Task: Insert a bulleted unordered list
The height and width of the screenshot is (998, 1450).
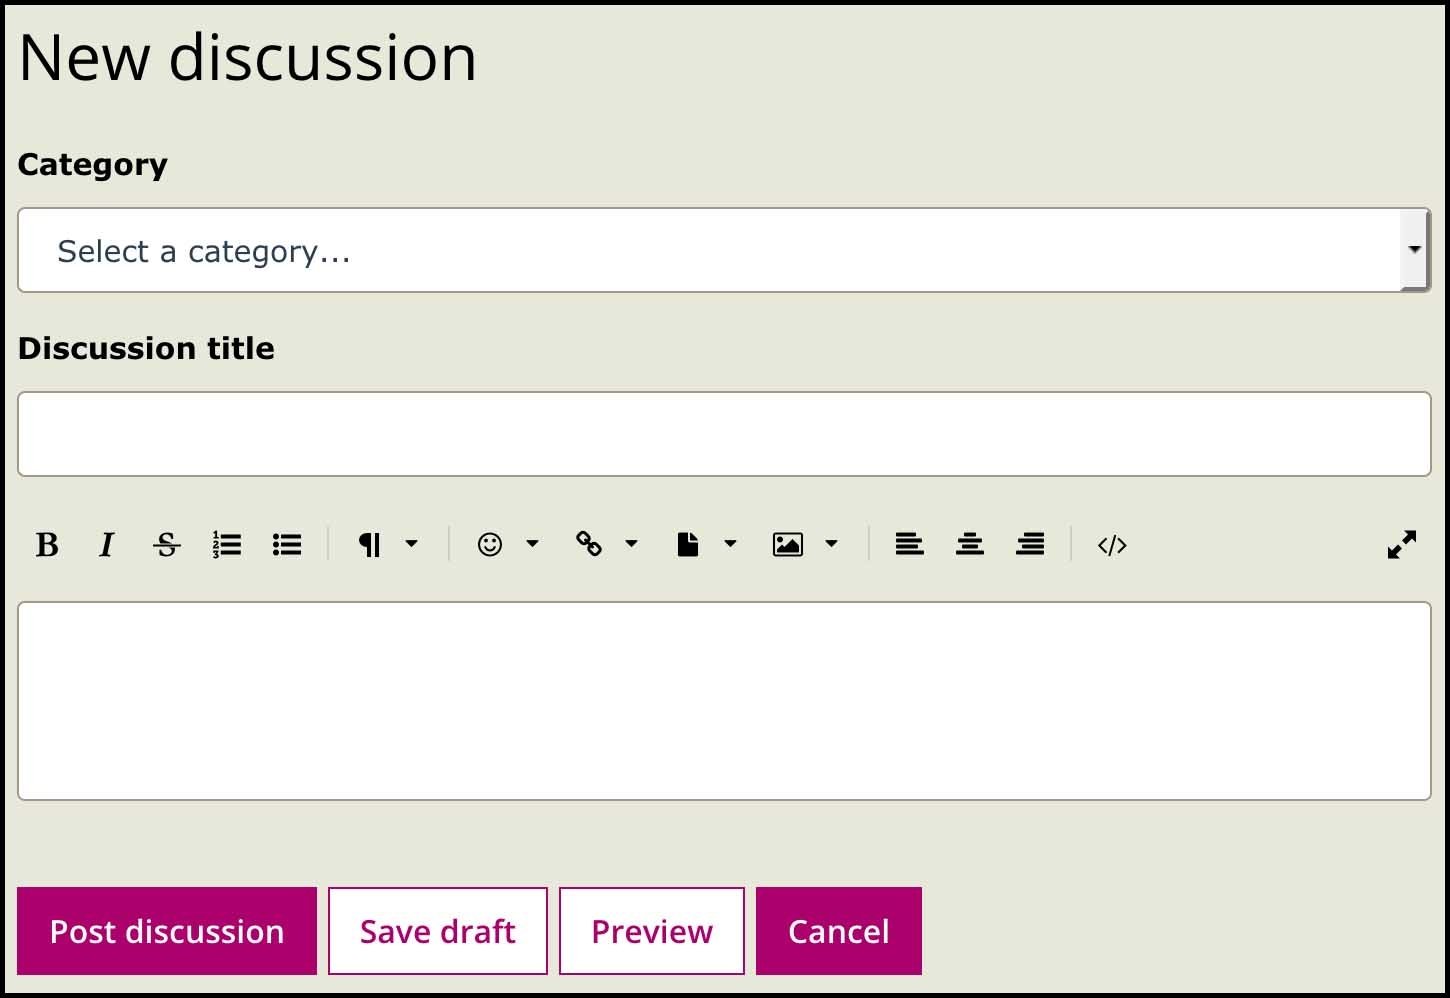Action: pos(287,545)
